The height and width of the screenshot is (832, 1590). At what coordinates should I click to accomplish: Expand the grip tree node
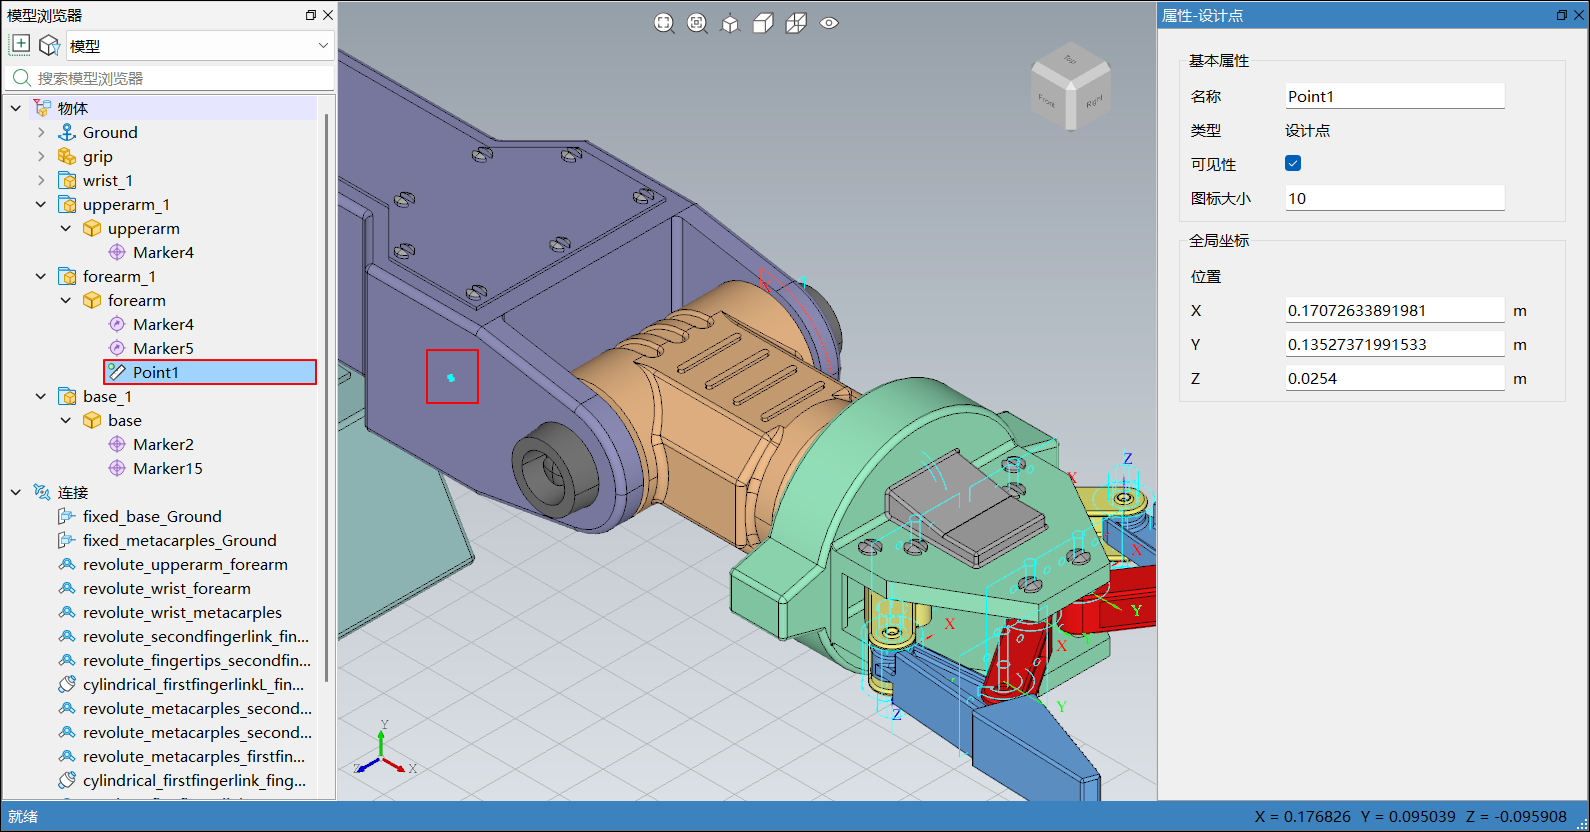tap(41, 156)
